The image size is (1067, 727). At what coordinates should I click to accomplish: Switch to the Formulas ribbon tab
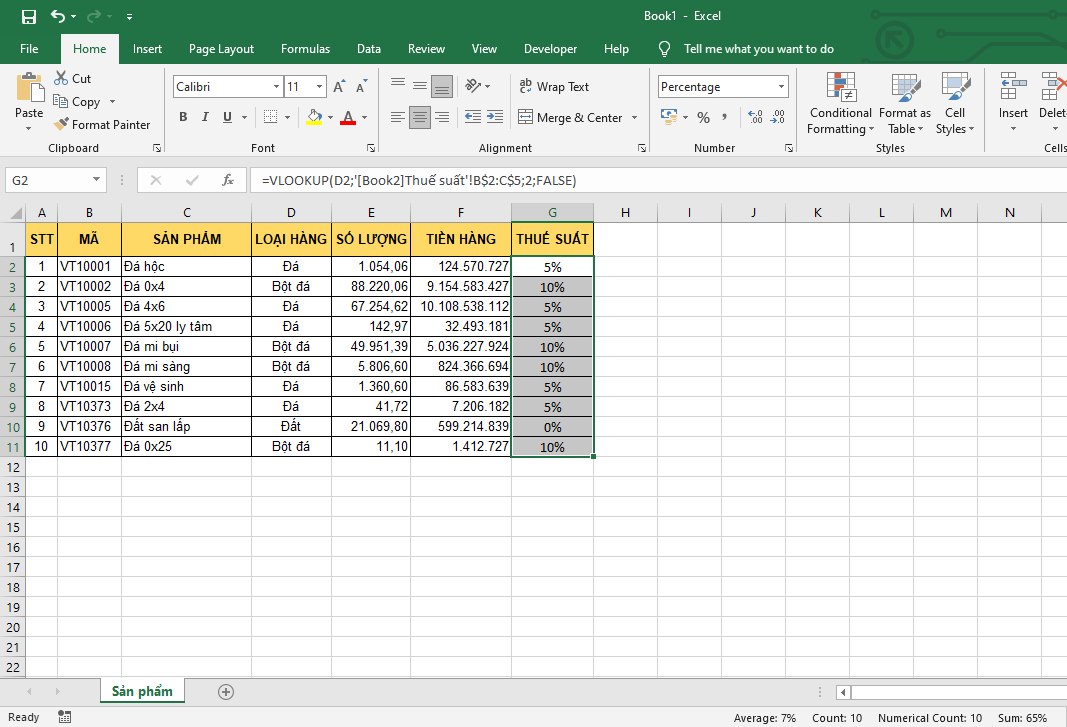305,49
